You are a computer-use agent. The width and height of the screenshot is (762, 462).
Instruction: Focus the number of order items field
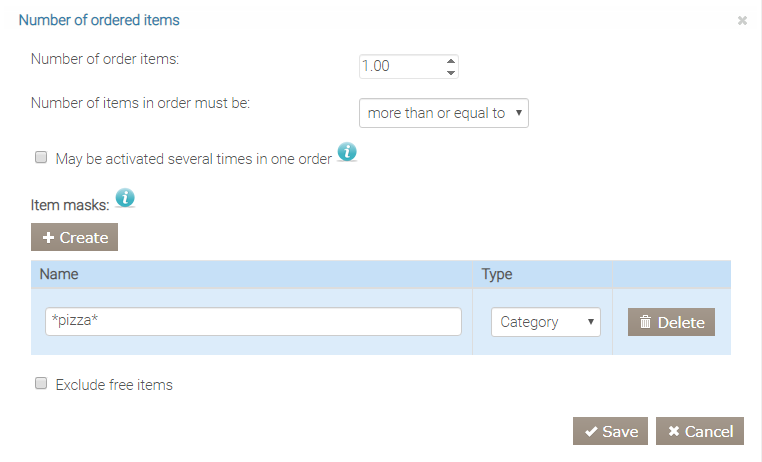click(400, 66)
